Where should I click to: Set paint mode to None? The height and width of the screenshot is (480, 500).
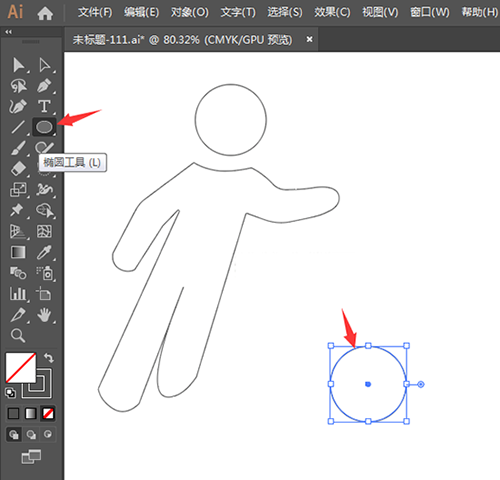(x=48, y=414)
